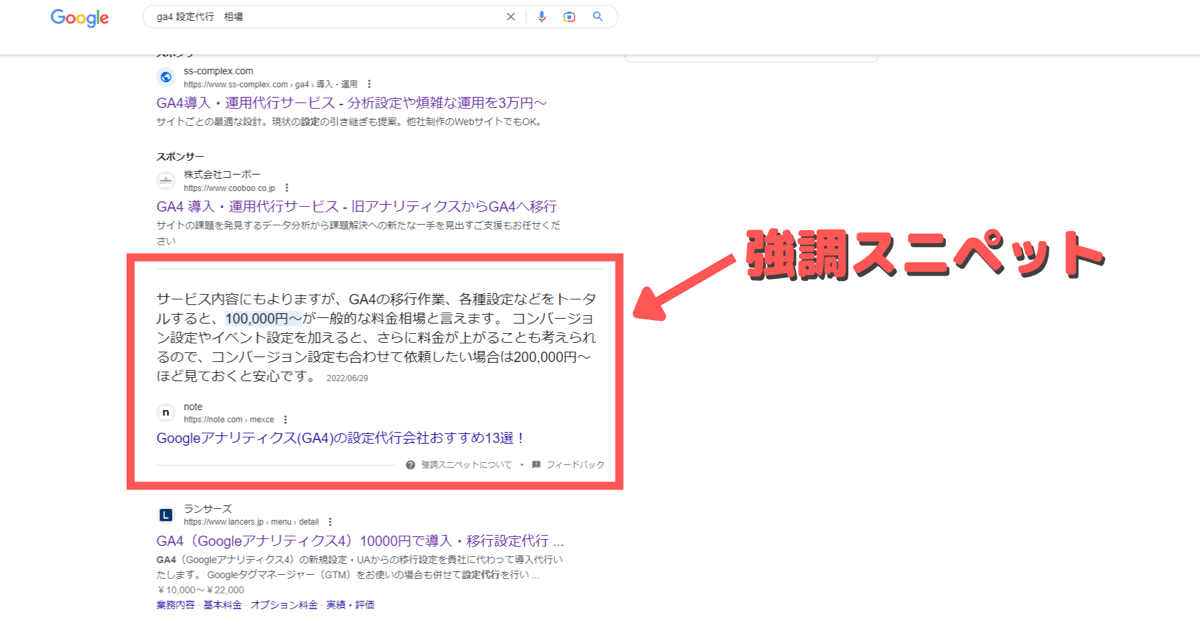Click the question mark icon next to 強調スニペットについて
This screenshot has height=623, width=1200.
click(x=410, y=465)
